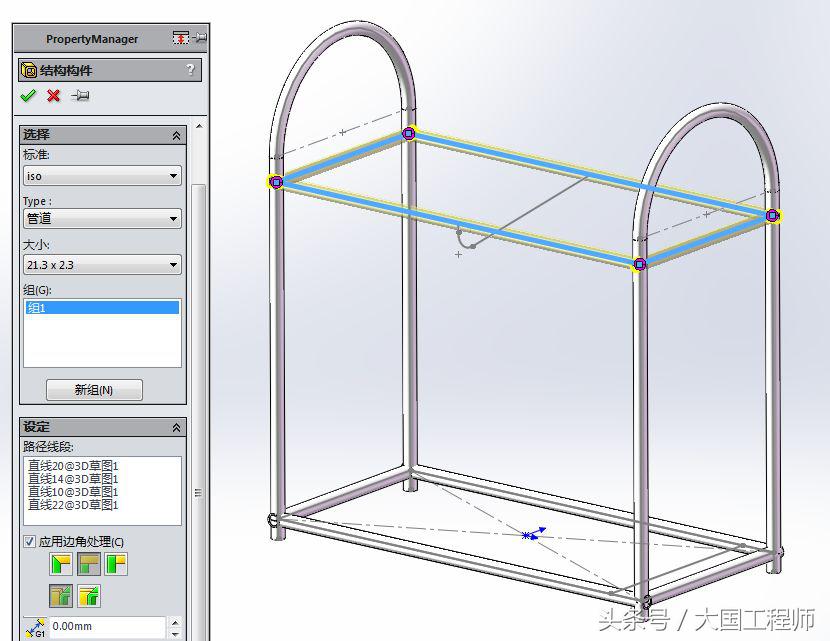Toggle the 应用边角处理(C) checkbox
Viewport: 830px width, 641px height.
tap(31, 540)
